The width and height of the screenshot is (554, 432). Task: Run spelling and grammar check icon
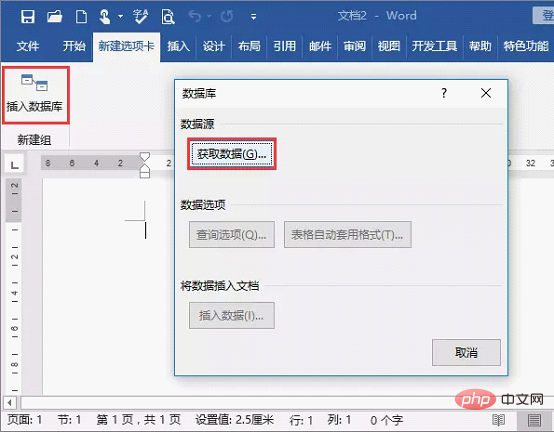tap(140, 16)
